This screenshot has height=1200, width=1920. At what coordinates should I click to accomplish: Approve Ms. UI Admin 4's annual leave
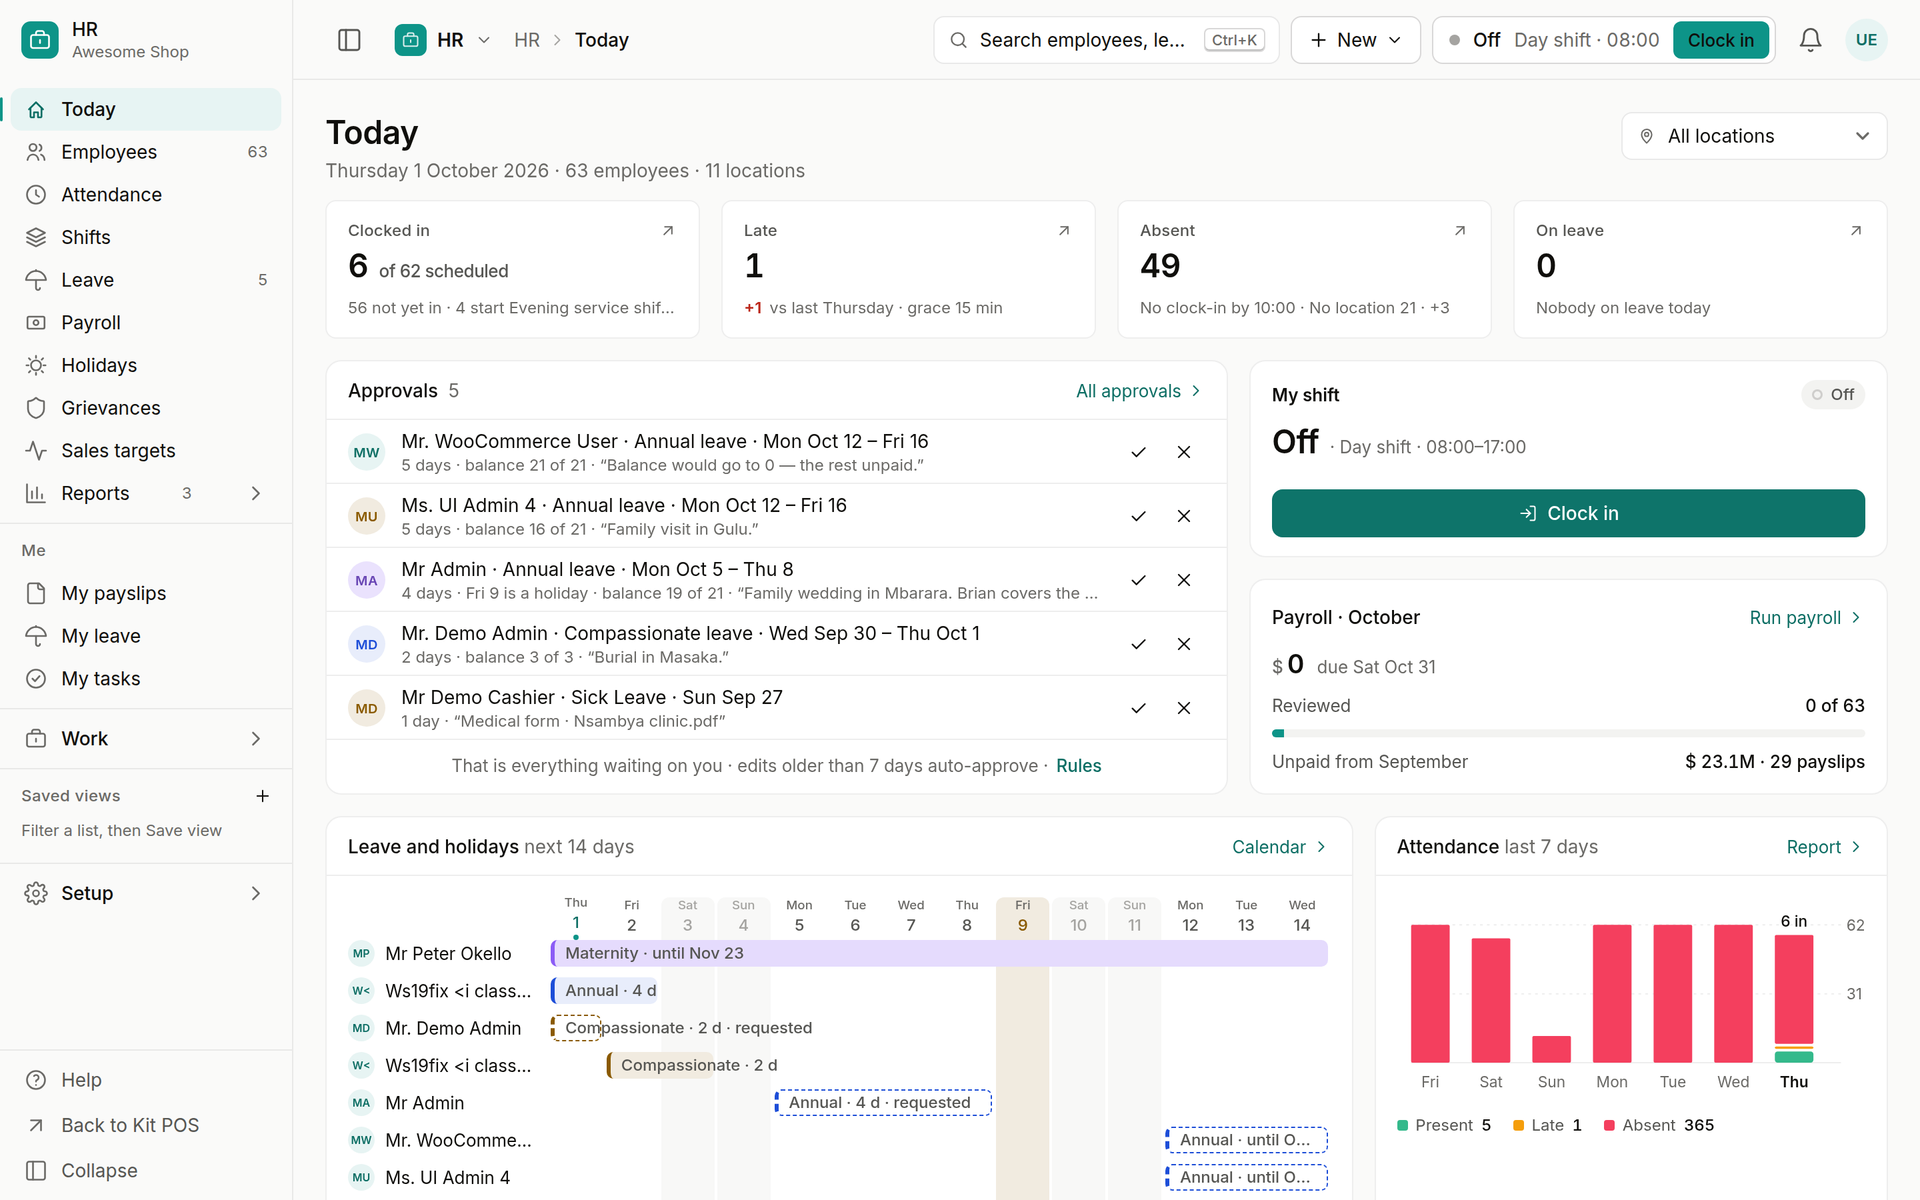1138,516
